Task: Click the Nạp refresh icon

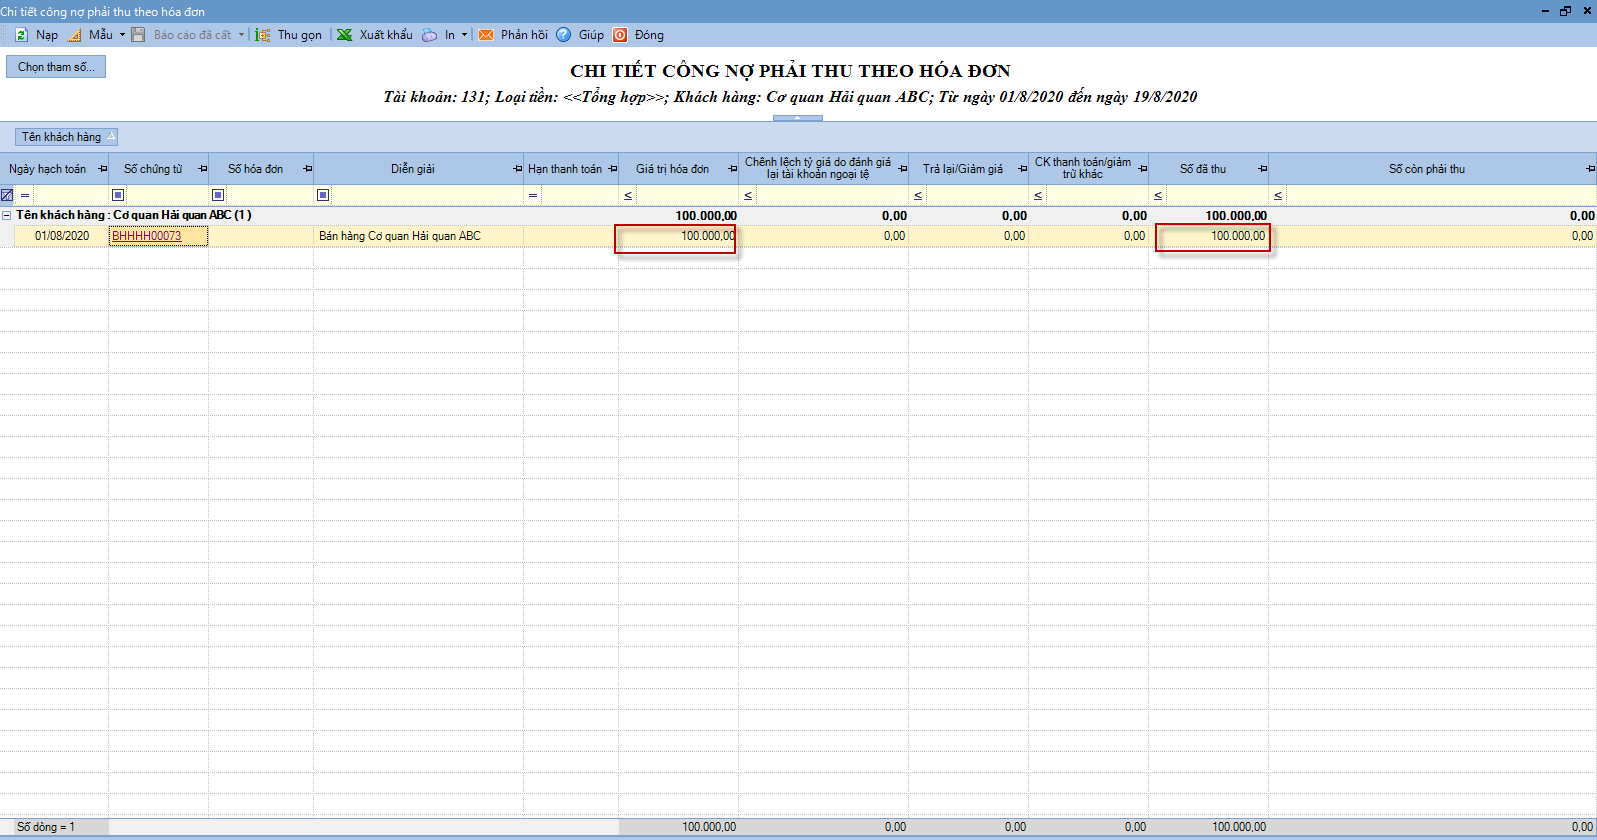Action: (x=21, y=35)
